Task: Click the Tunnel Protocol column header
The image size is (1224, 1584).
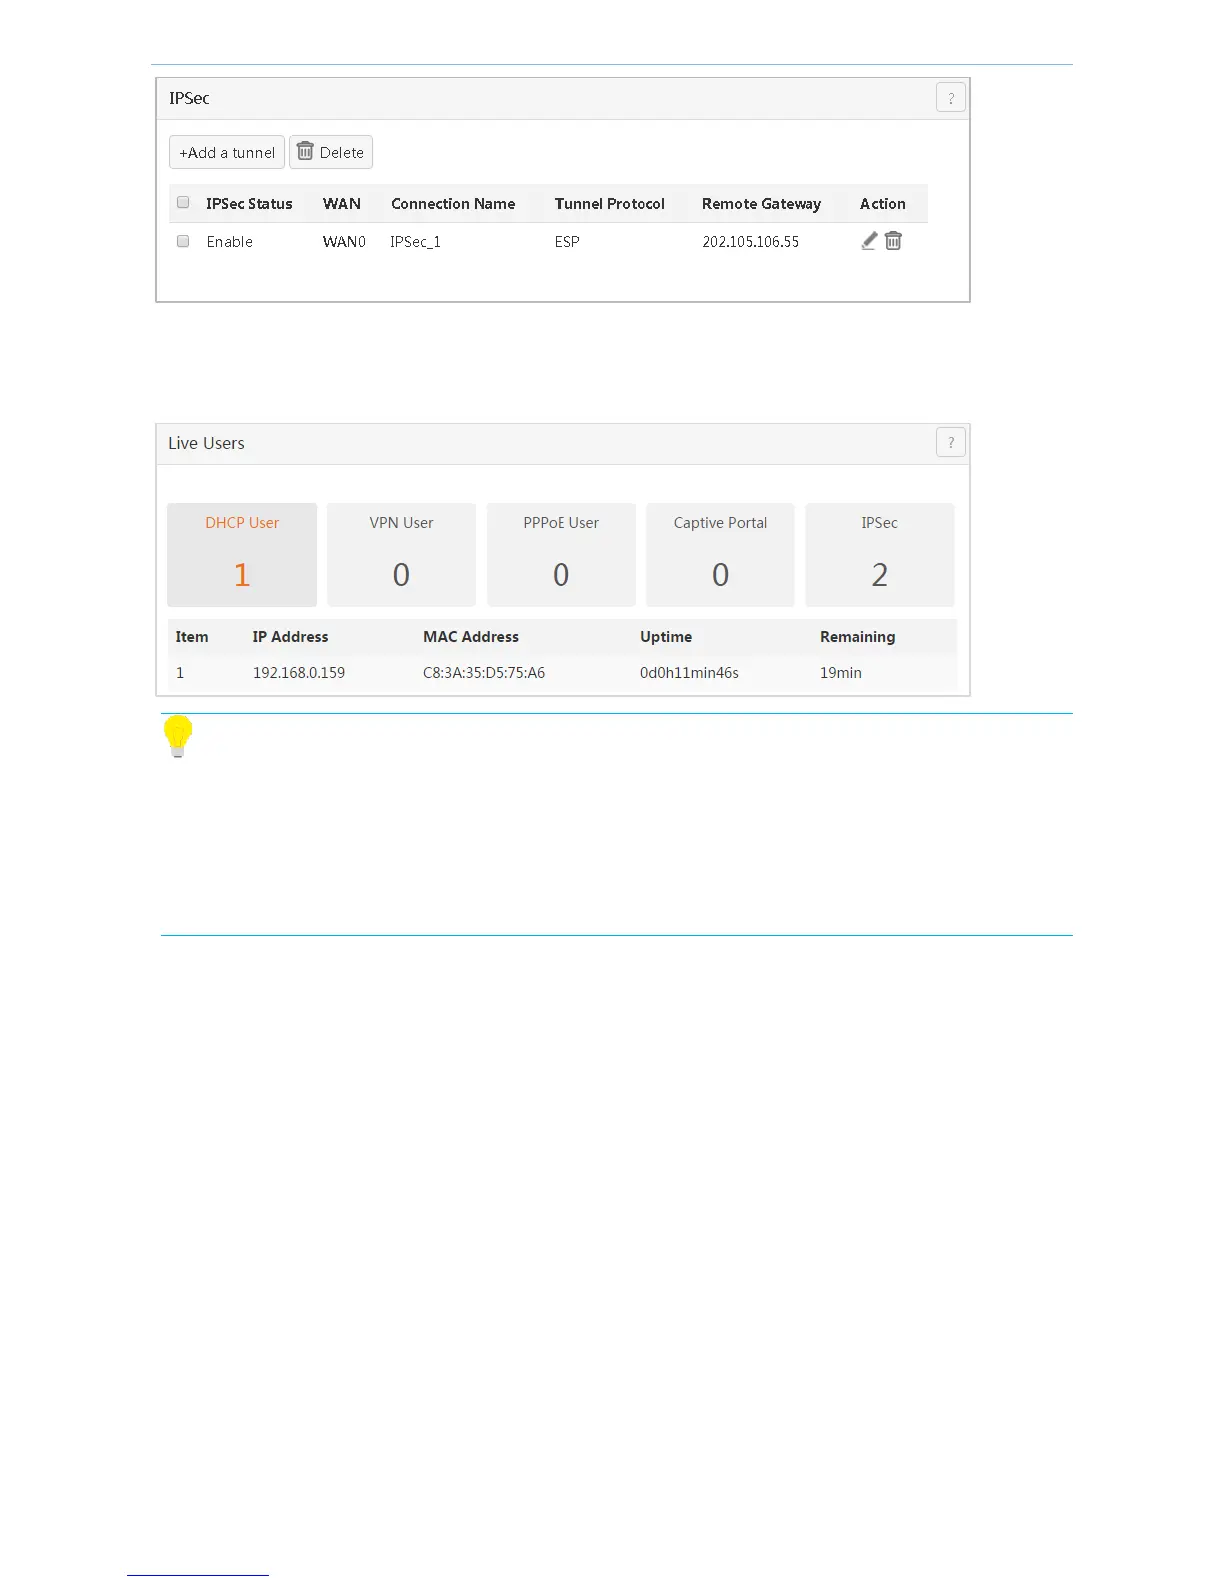Action: (610, 204)
